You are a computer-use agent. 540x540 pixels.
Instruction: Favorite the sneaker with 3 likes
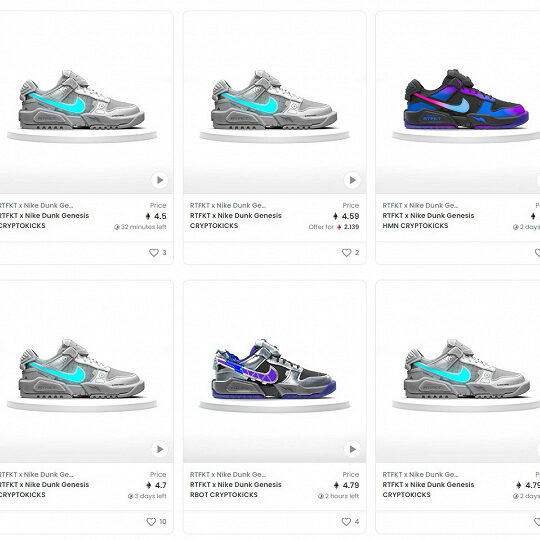[154, 252]
